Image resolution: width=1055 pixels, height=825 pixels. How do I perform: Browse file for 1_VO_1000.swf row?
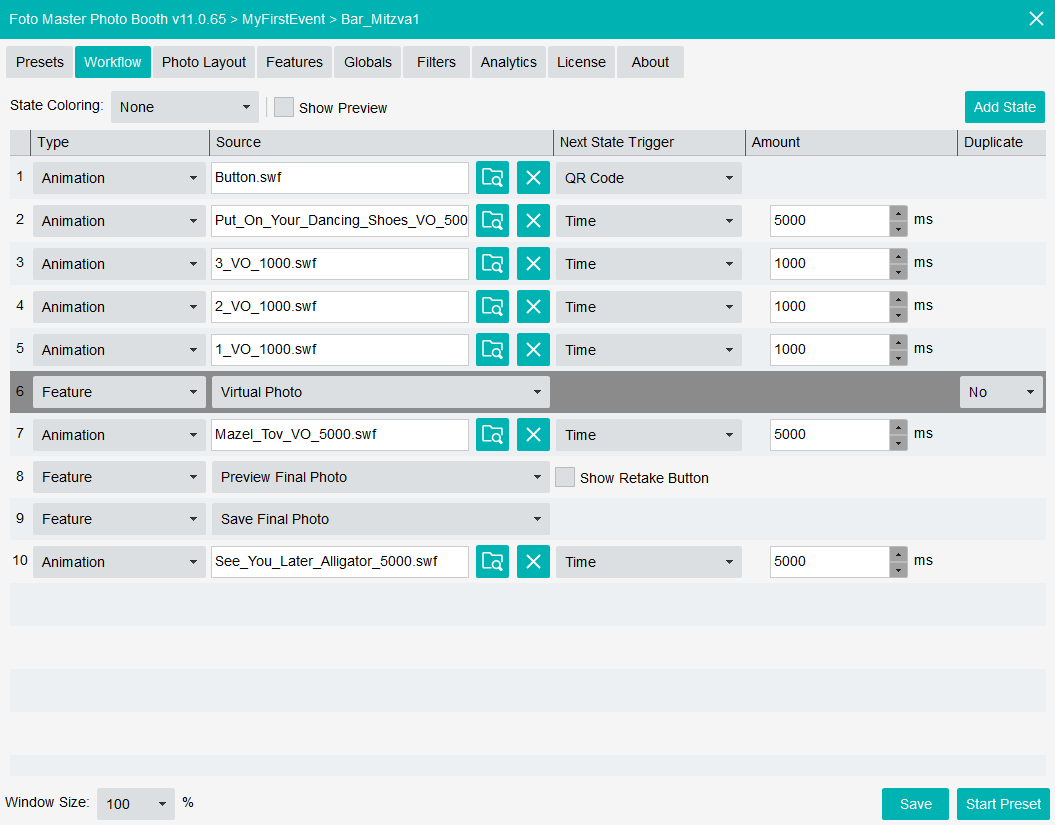[x=492, y=350]
